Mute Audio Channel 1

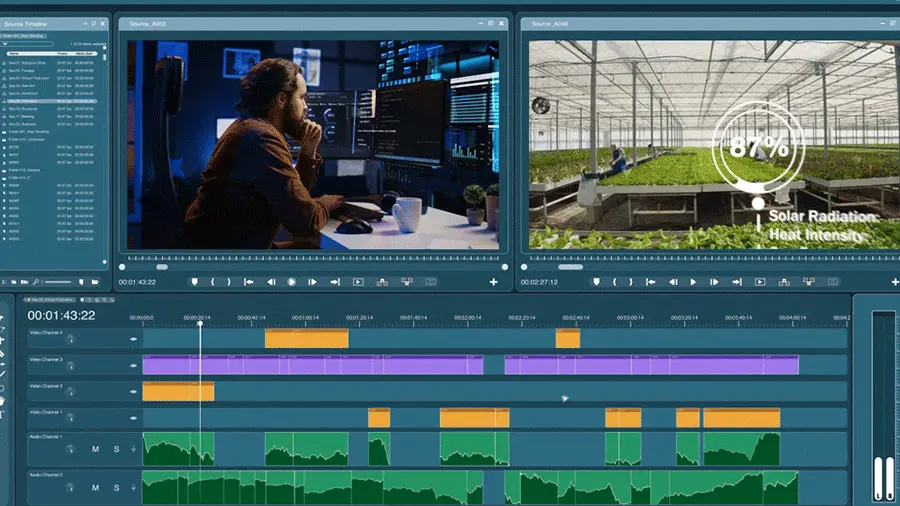[96, 449]
